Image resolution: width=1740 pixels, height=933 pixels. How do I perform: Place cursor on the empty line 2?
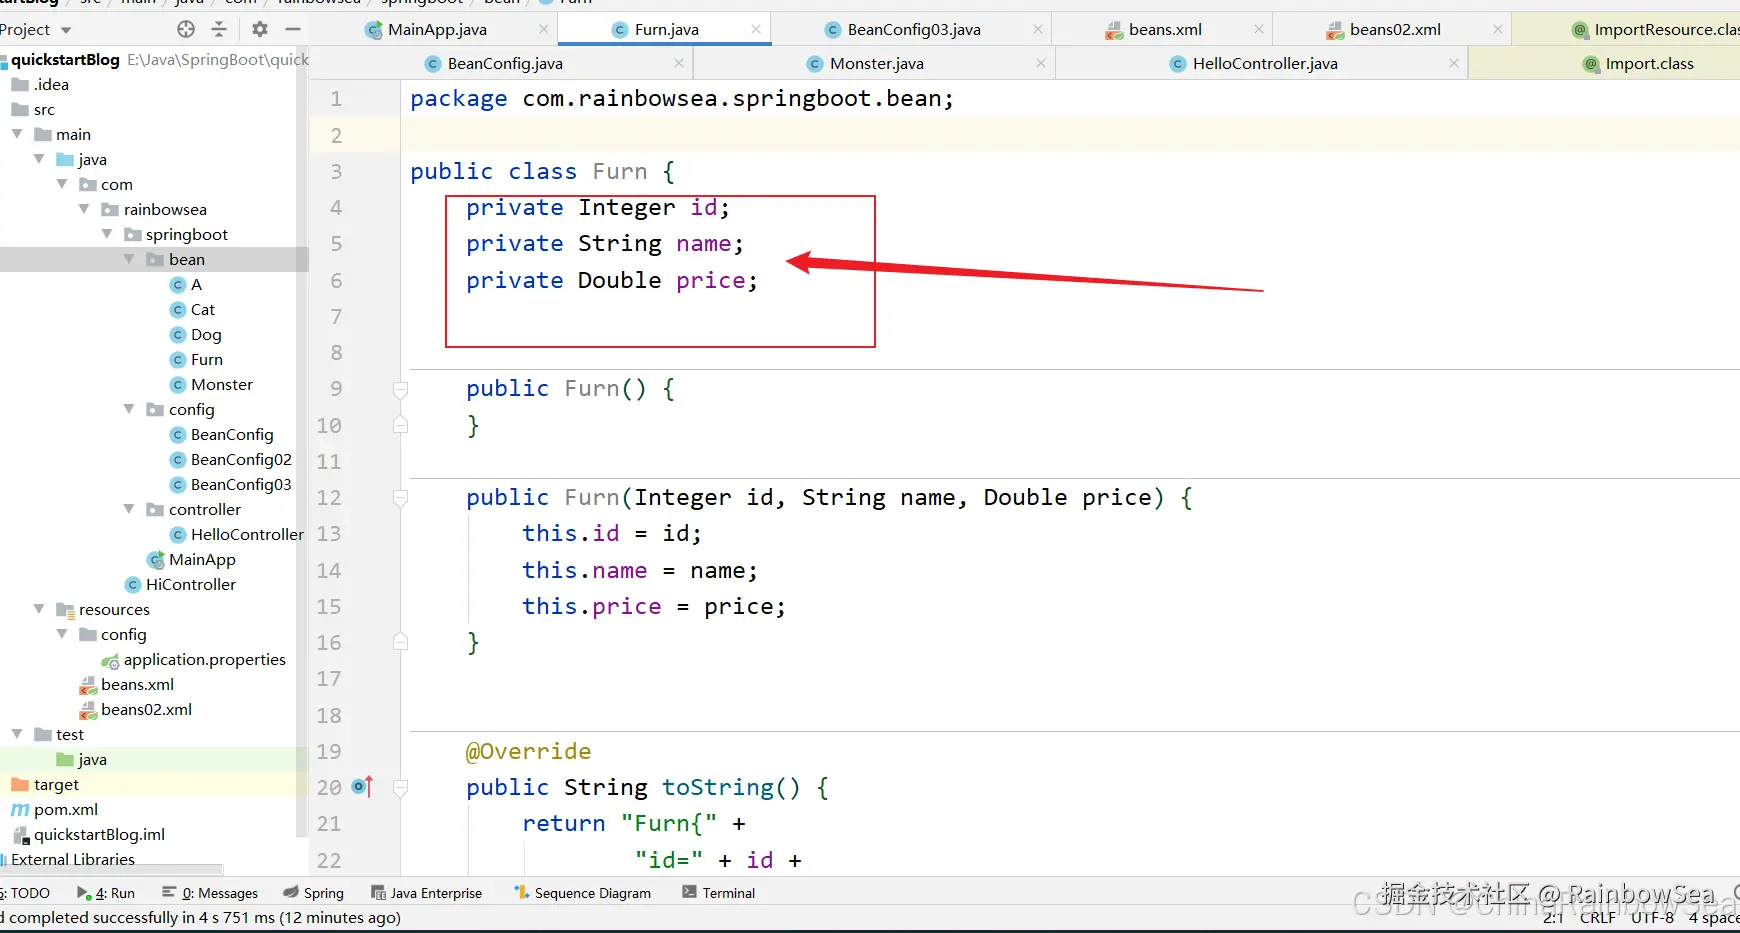pos(1070,135)
